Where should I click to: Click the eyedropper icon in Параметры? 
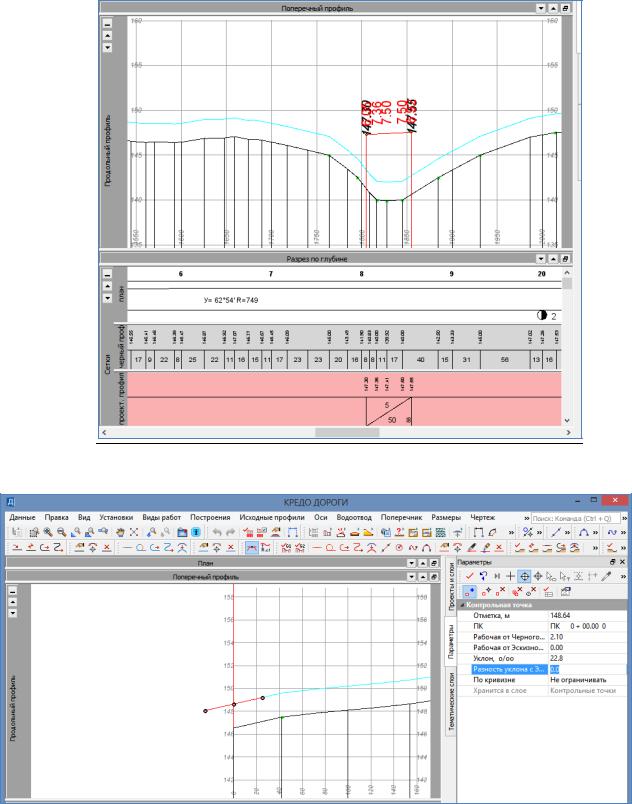[x=607, y=576]
